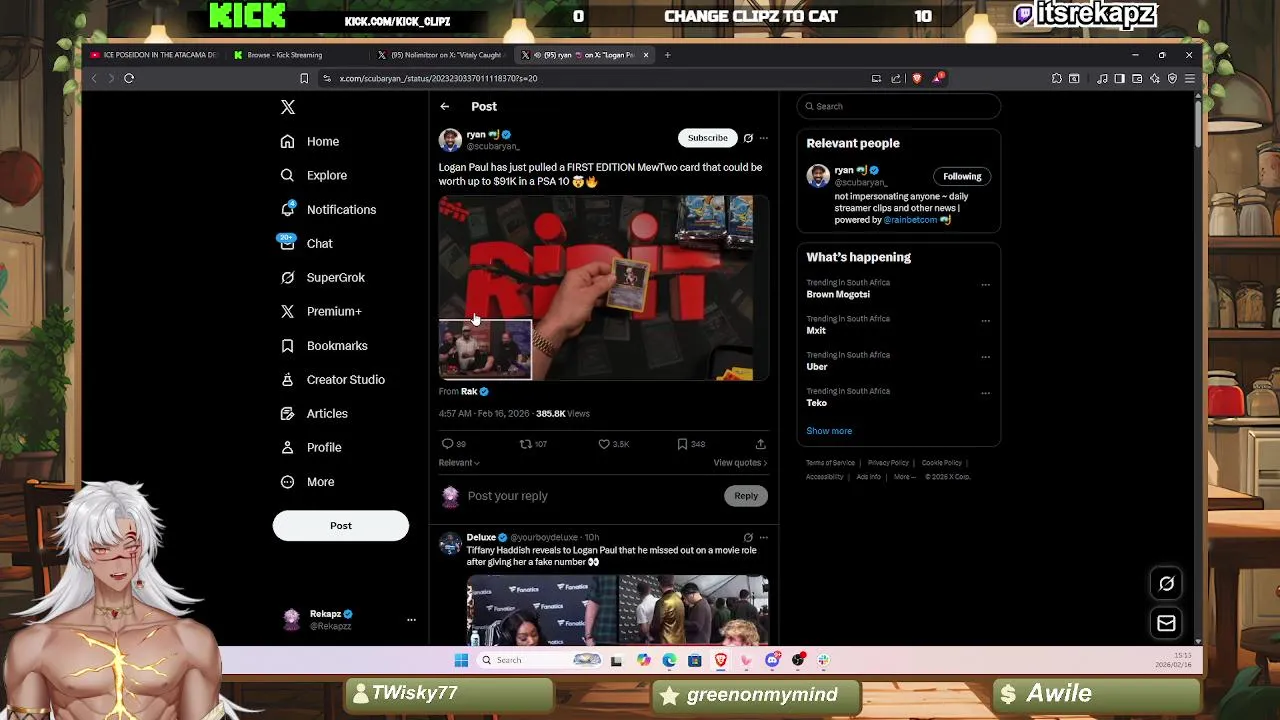Open the X logo home link
The image size is (1280, 720).
pos(288,107)
